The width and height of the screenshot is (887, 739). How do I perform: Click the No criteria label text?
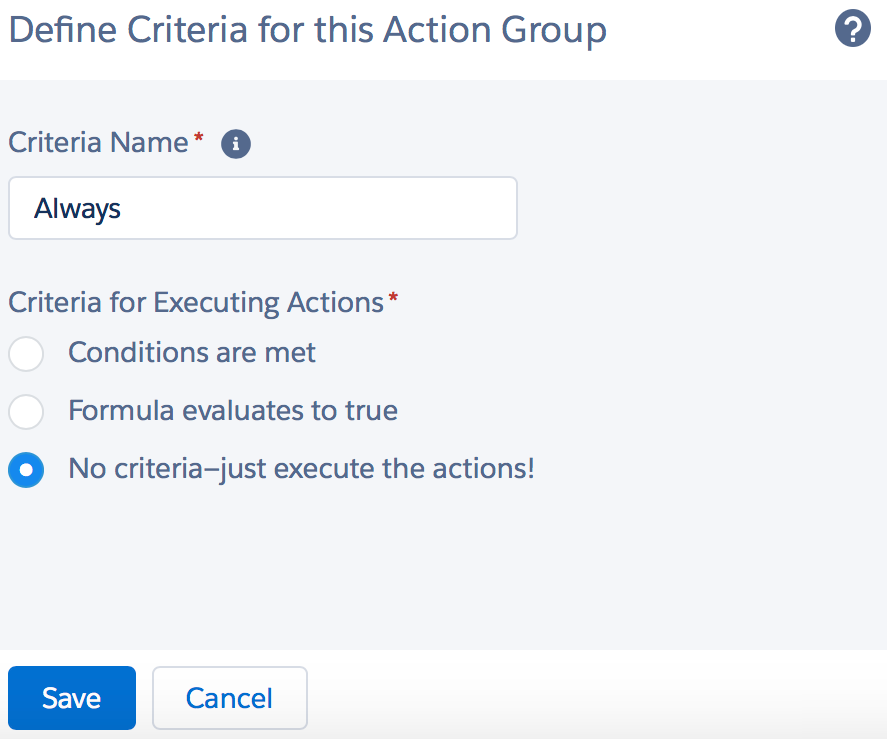pos(302,469)
